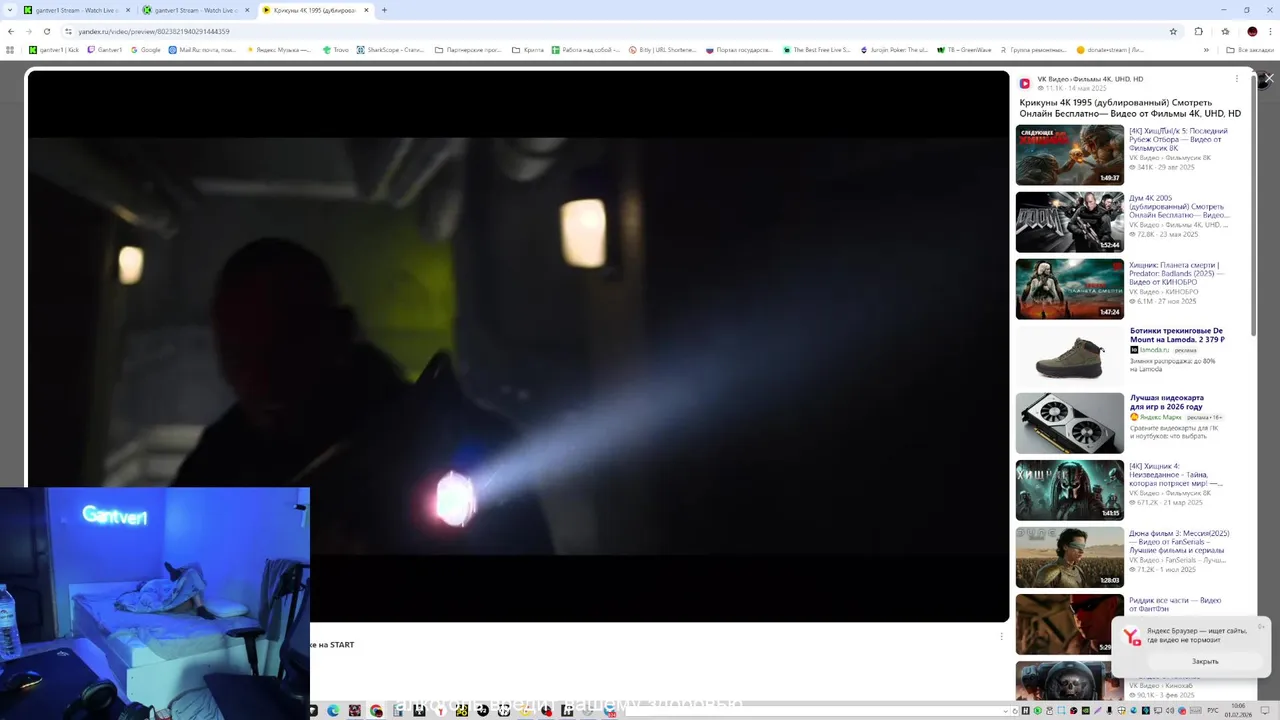Click Закрыть on the Яндекс Браузер popup

[x=1205, y=661]
